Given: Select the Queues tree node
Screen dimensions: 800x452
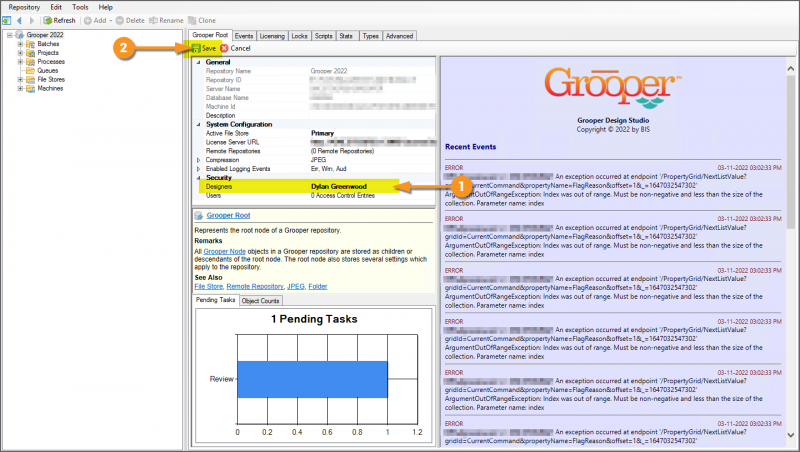Looking at the screenshot, I should (47, 70).
